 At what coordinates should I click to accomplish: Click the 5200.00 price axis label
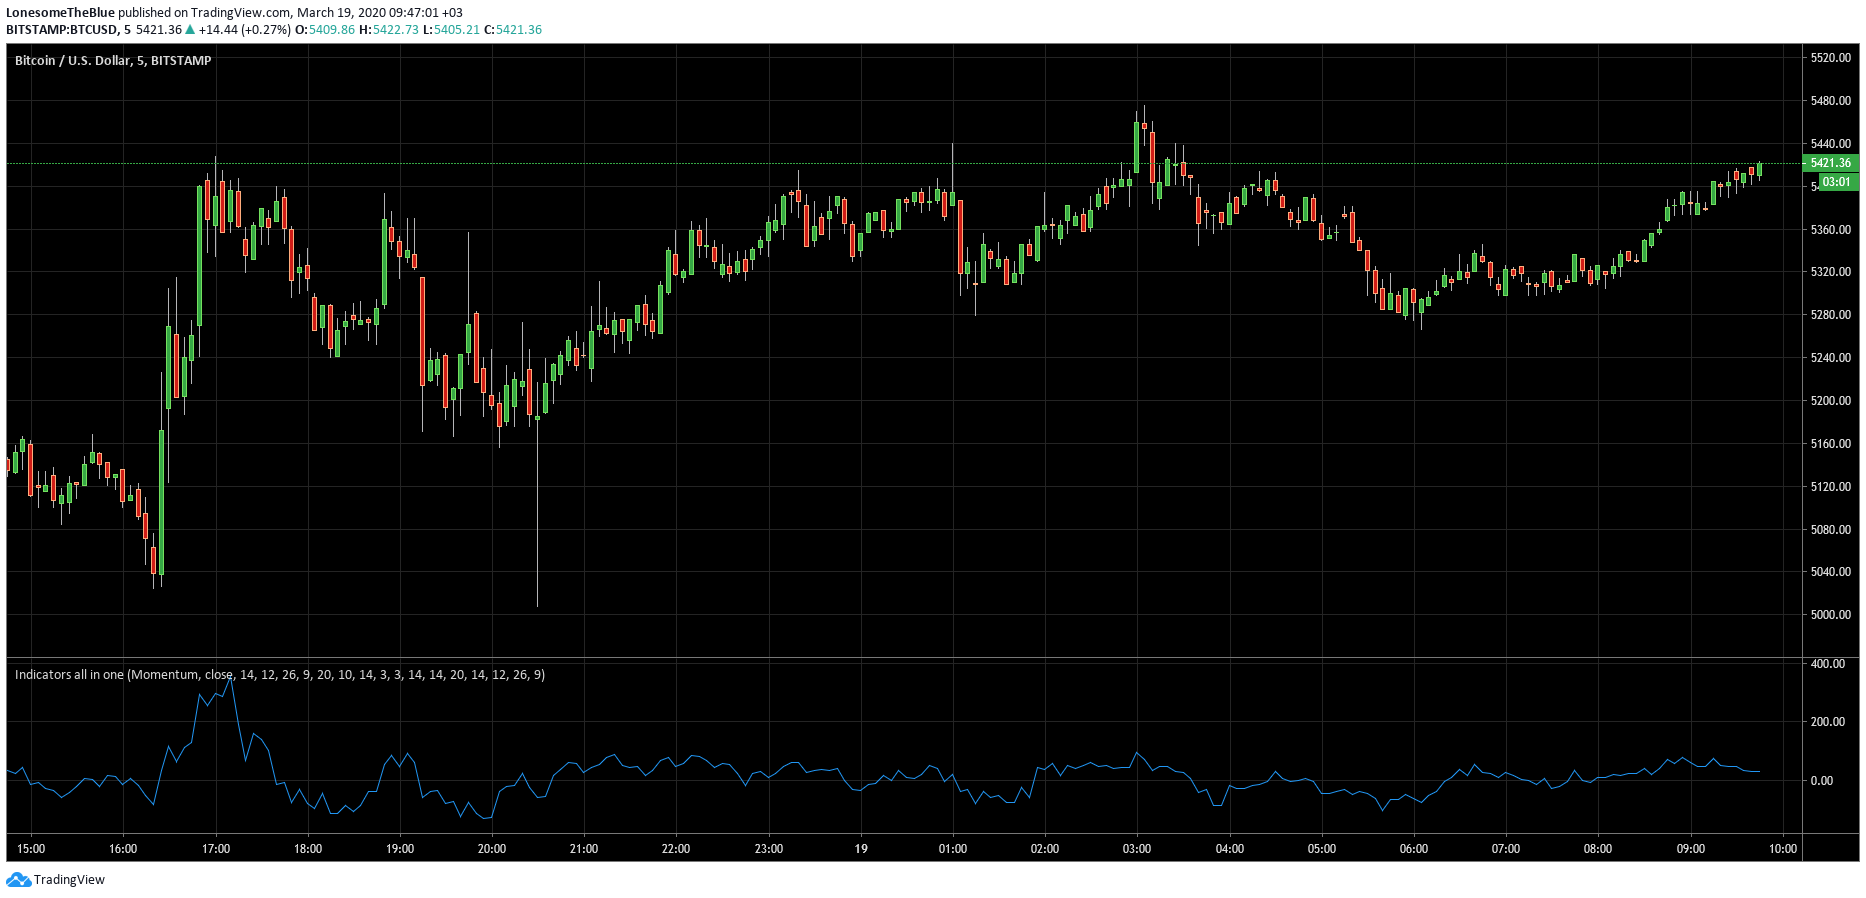[x=1830, y=401]
